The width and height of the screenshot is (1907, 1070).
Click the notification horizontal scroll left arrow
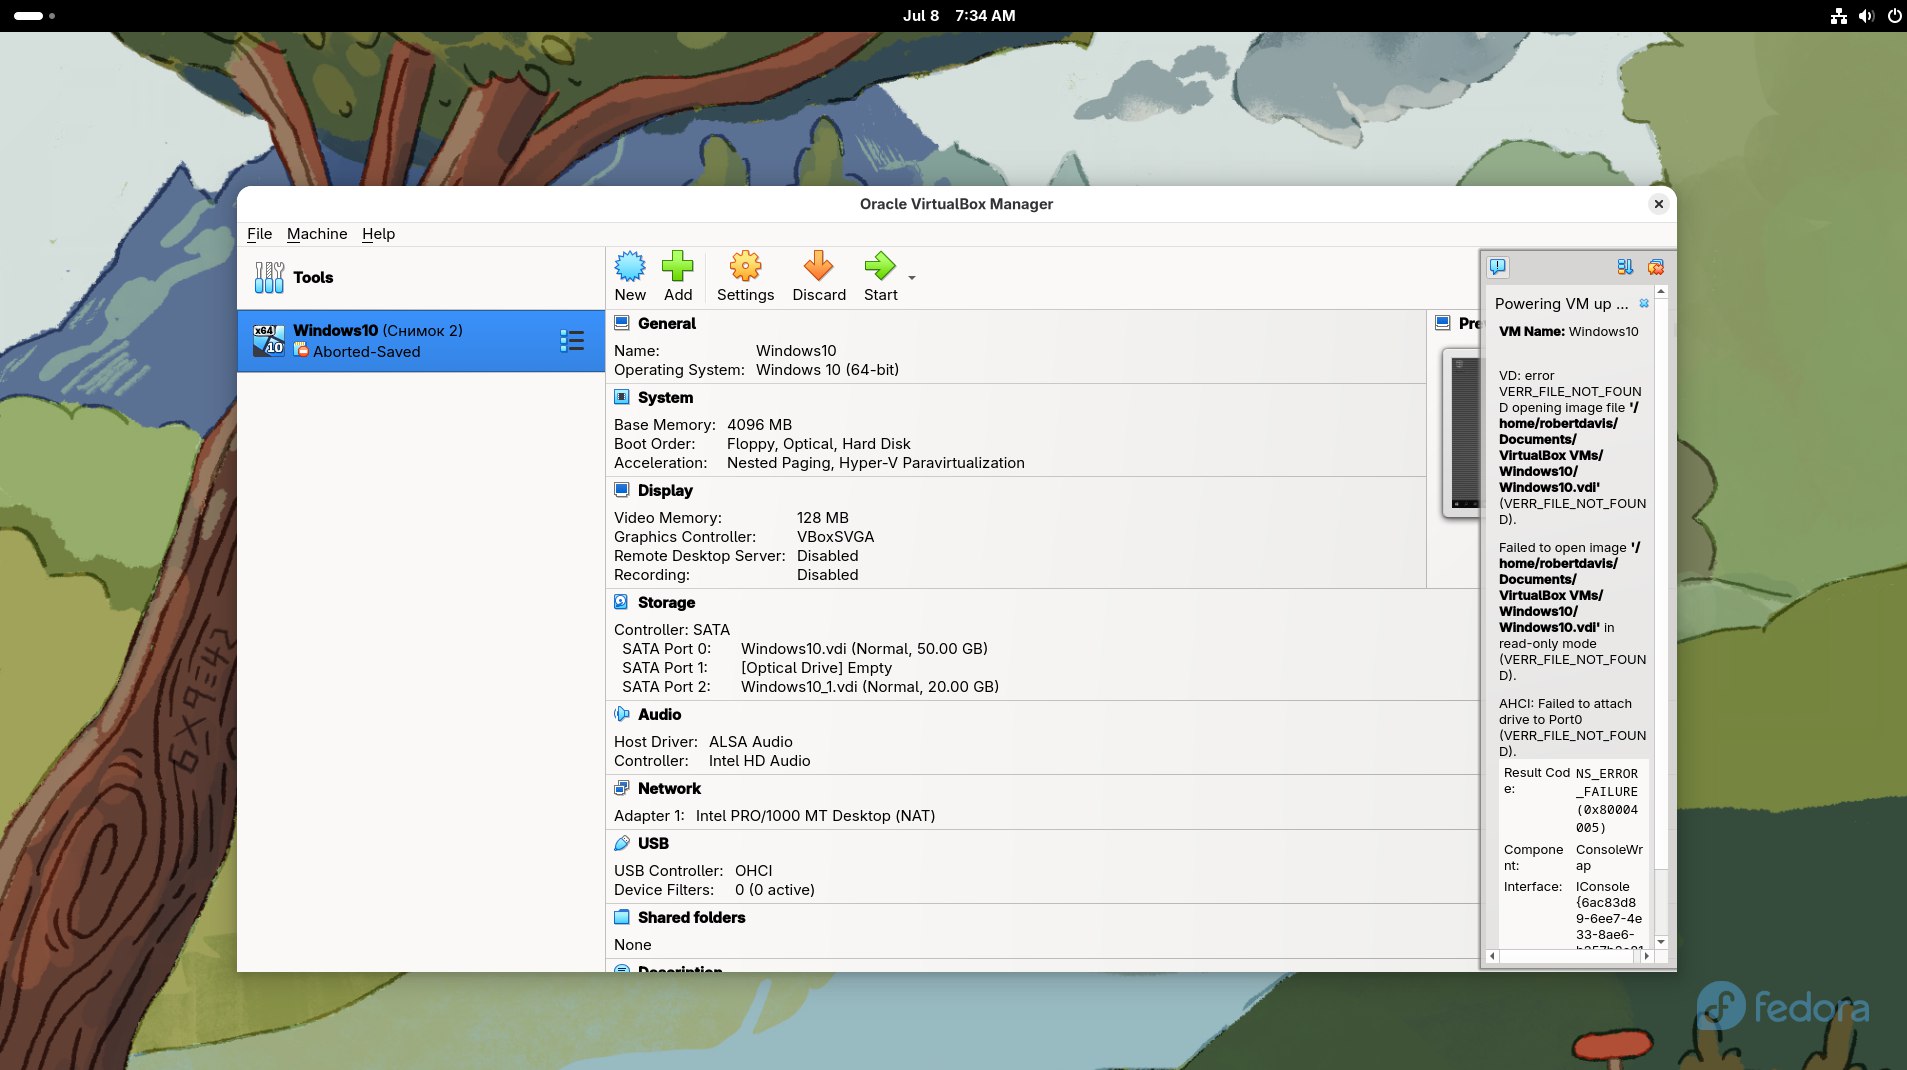[x=1492, y=956]
